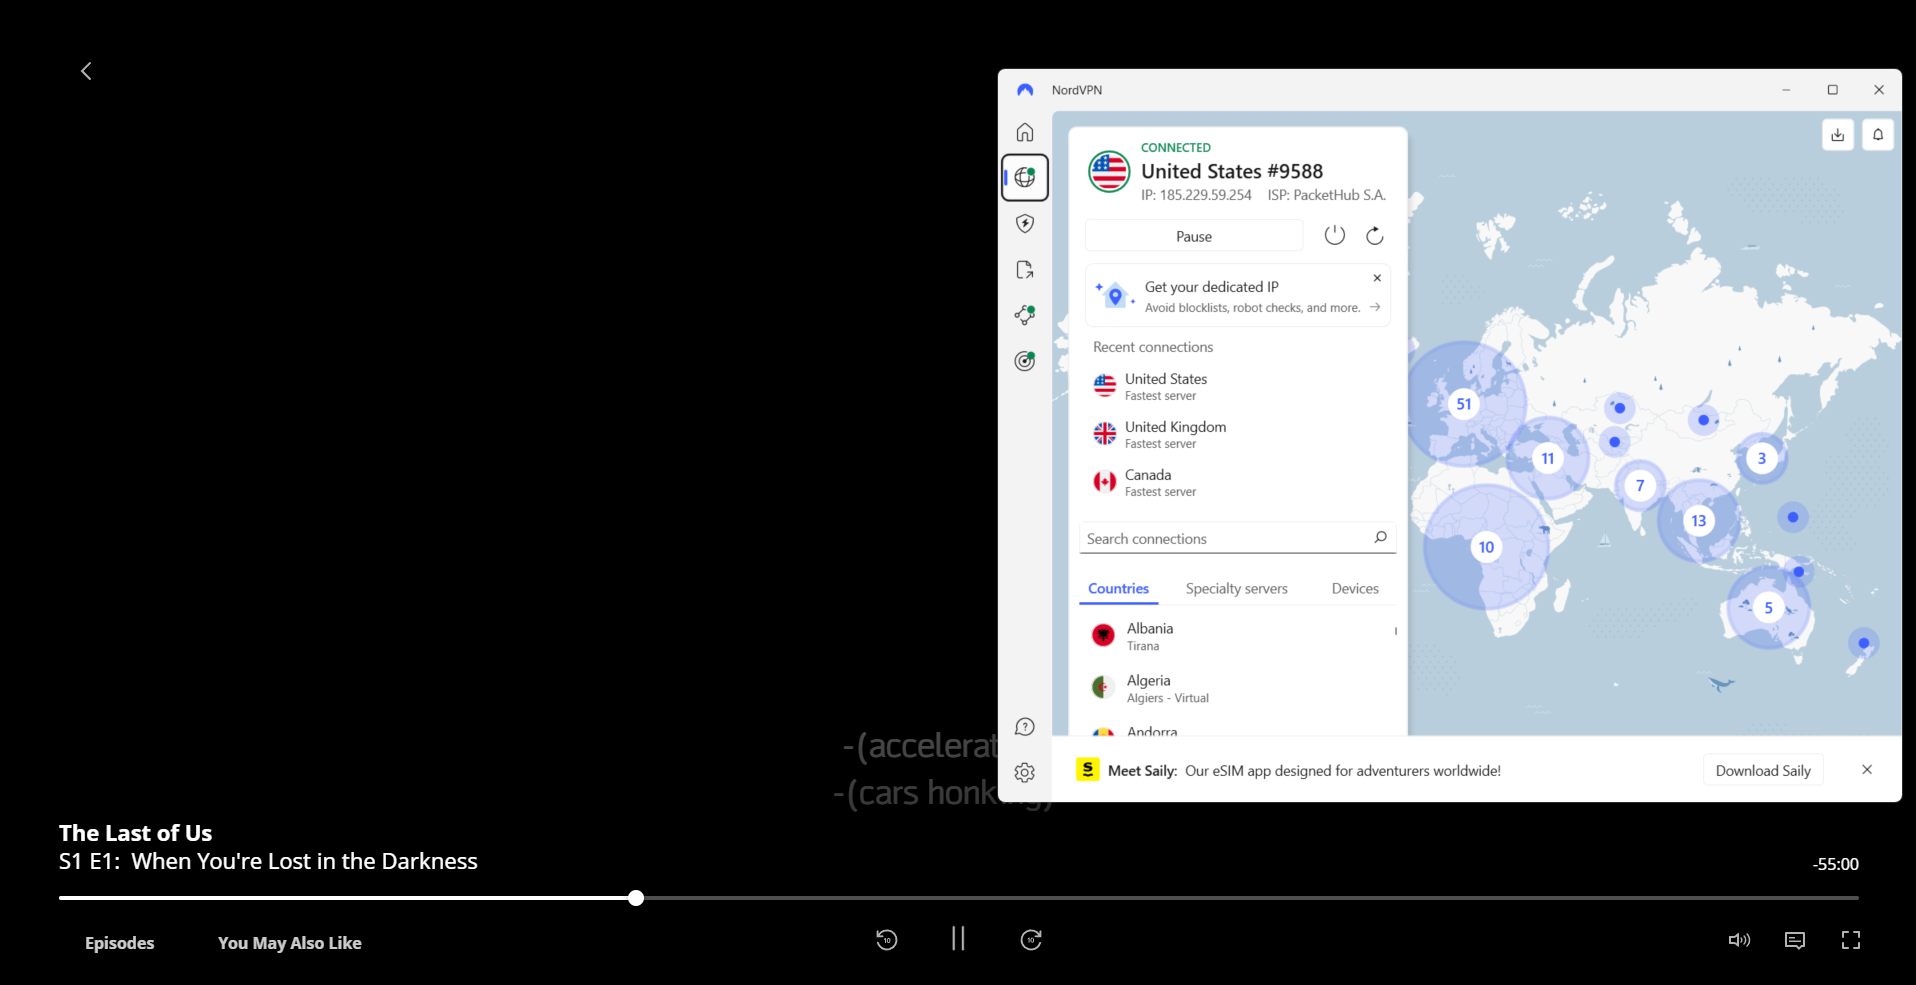Click the Middle East cluster marked 11
Viewport: 1916px width, 985px height.
click(x=1548, y=458)
